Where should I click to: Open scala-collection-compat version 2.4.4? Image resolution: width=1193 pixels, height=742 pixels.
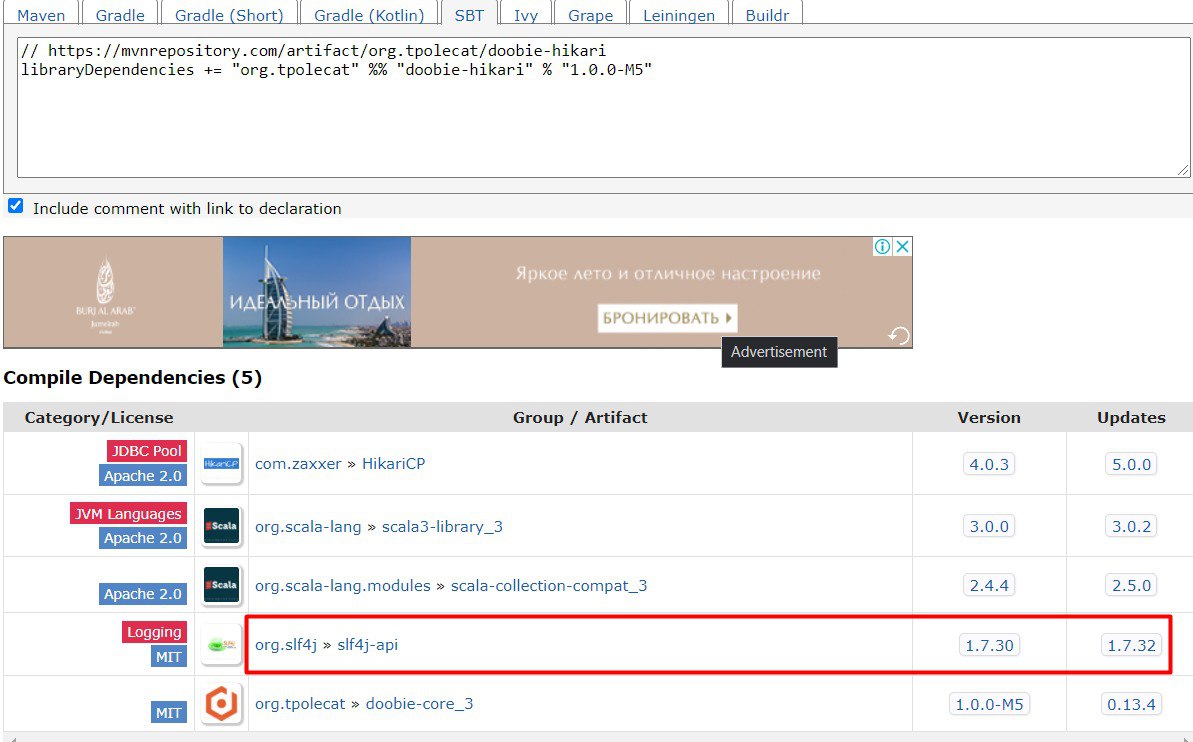tap(988, 585)
